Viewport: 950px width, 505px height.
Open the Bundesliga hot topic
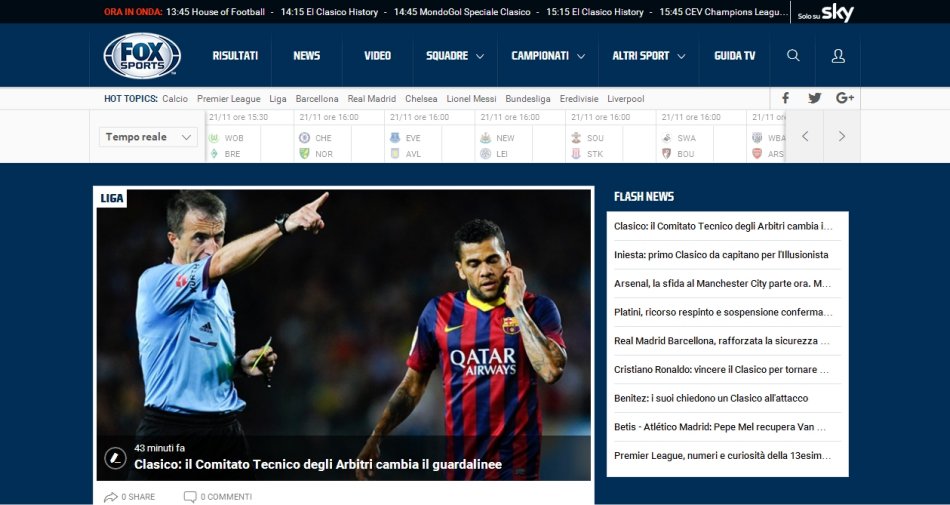tap(528, 99)
